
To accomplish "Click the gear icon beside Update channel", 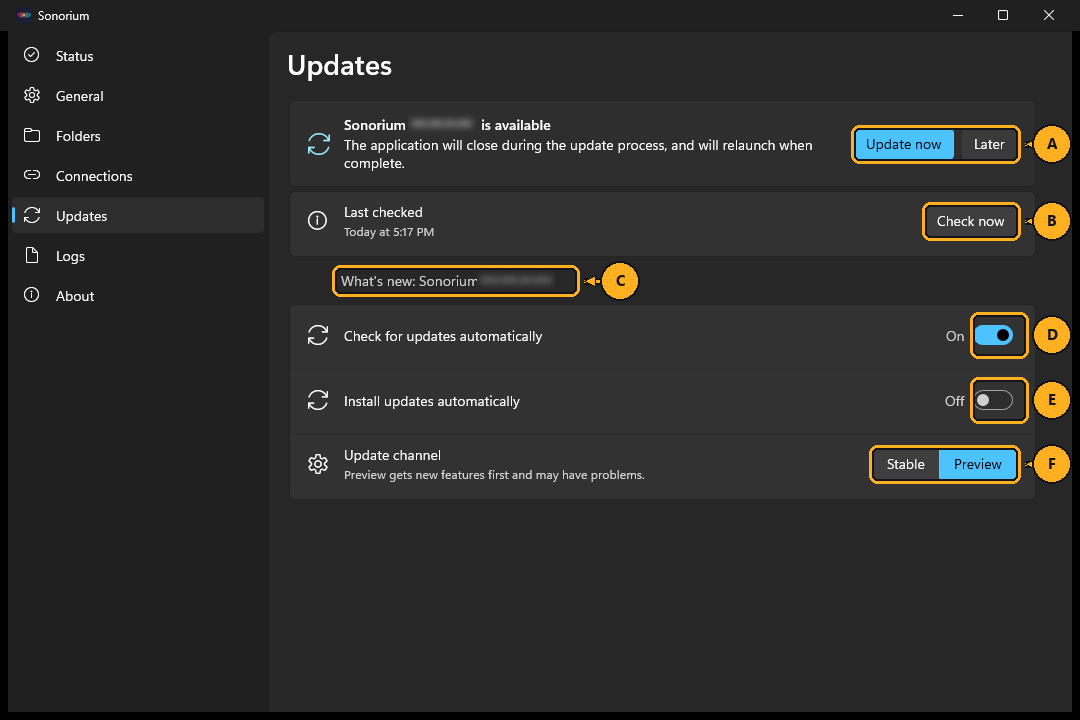I will (x=318, y=464).
